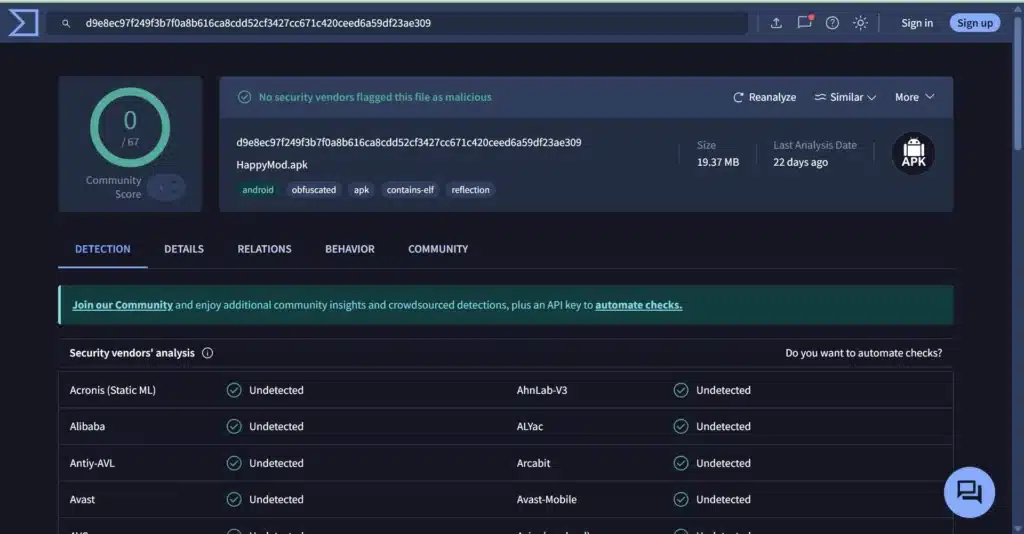Open the RELATIONS tab
The image size is (1024, 534).
point(264,249)
